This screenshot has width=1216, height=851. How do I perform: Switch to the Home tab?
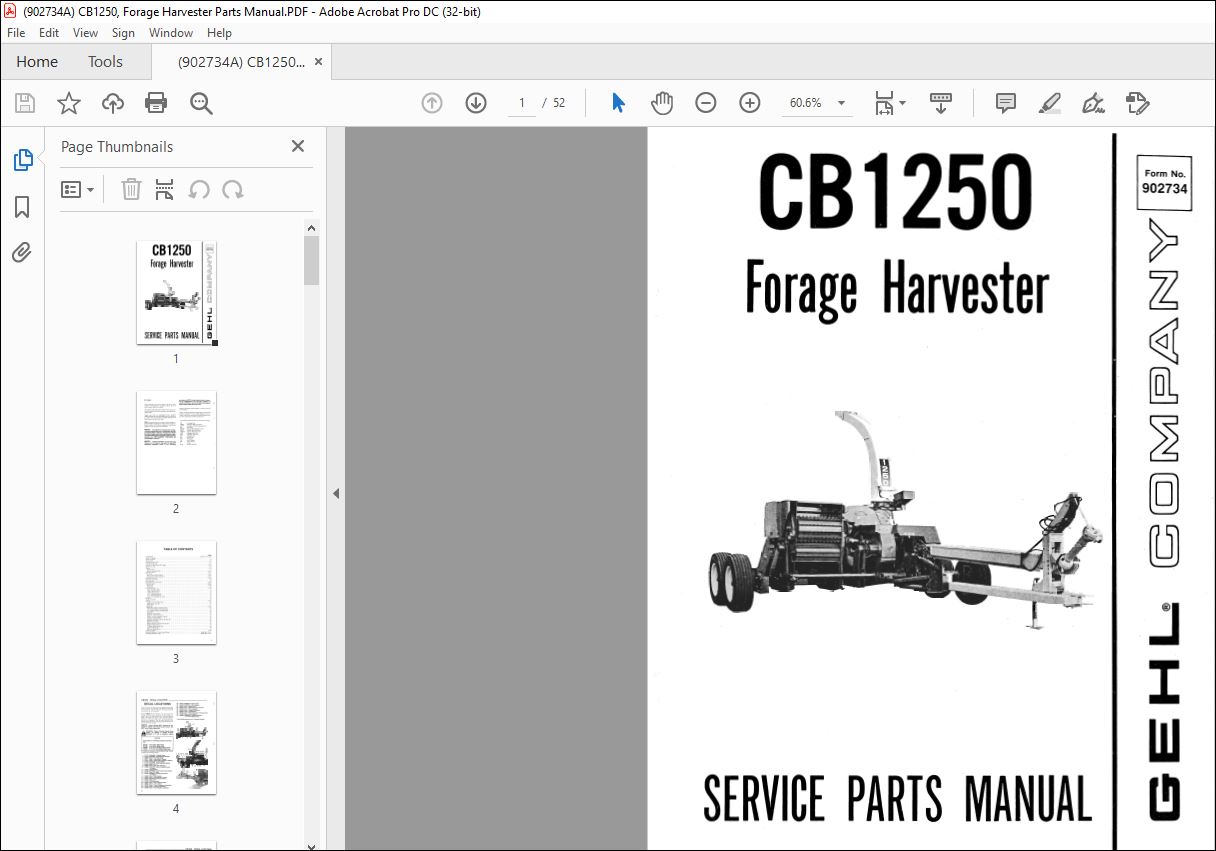point(37,62)
